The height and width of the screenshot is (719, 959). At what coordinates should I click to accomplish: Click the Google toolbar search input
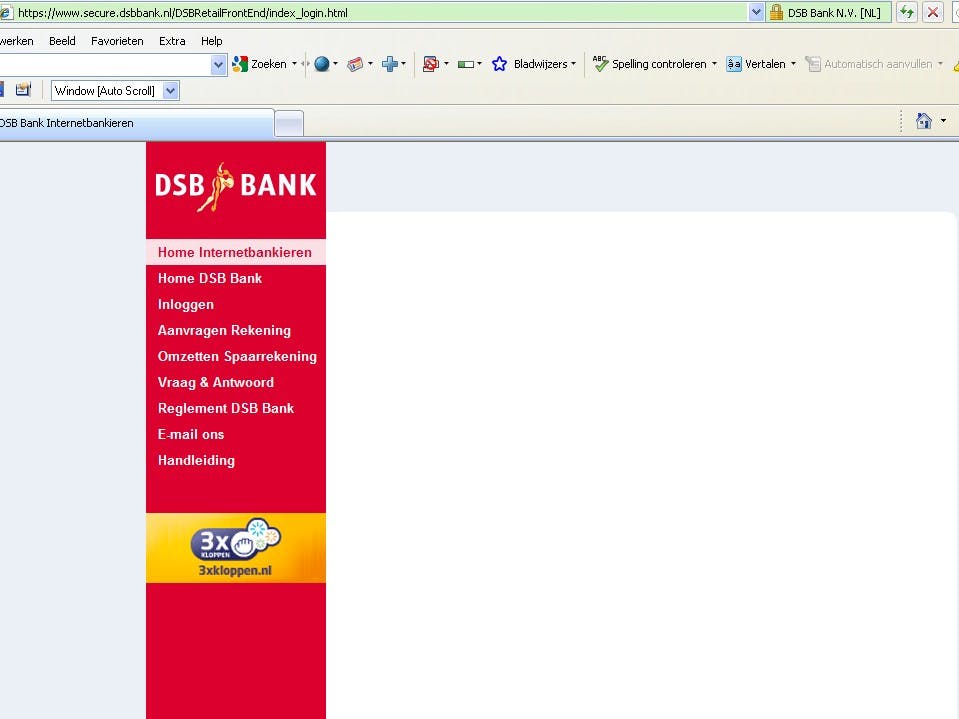pyautogui.click(x=105, y=65)
